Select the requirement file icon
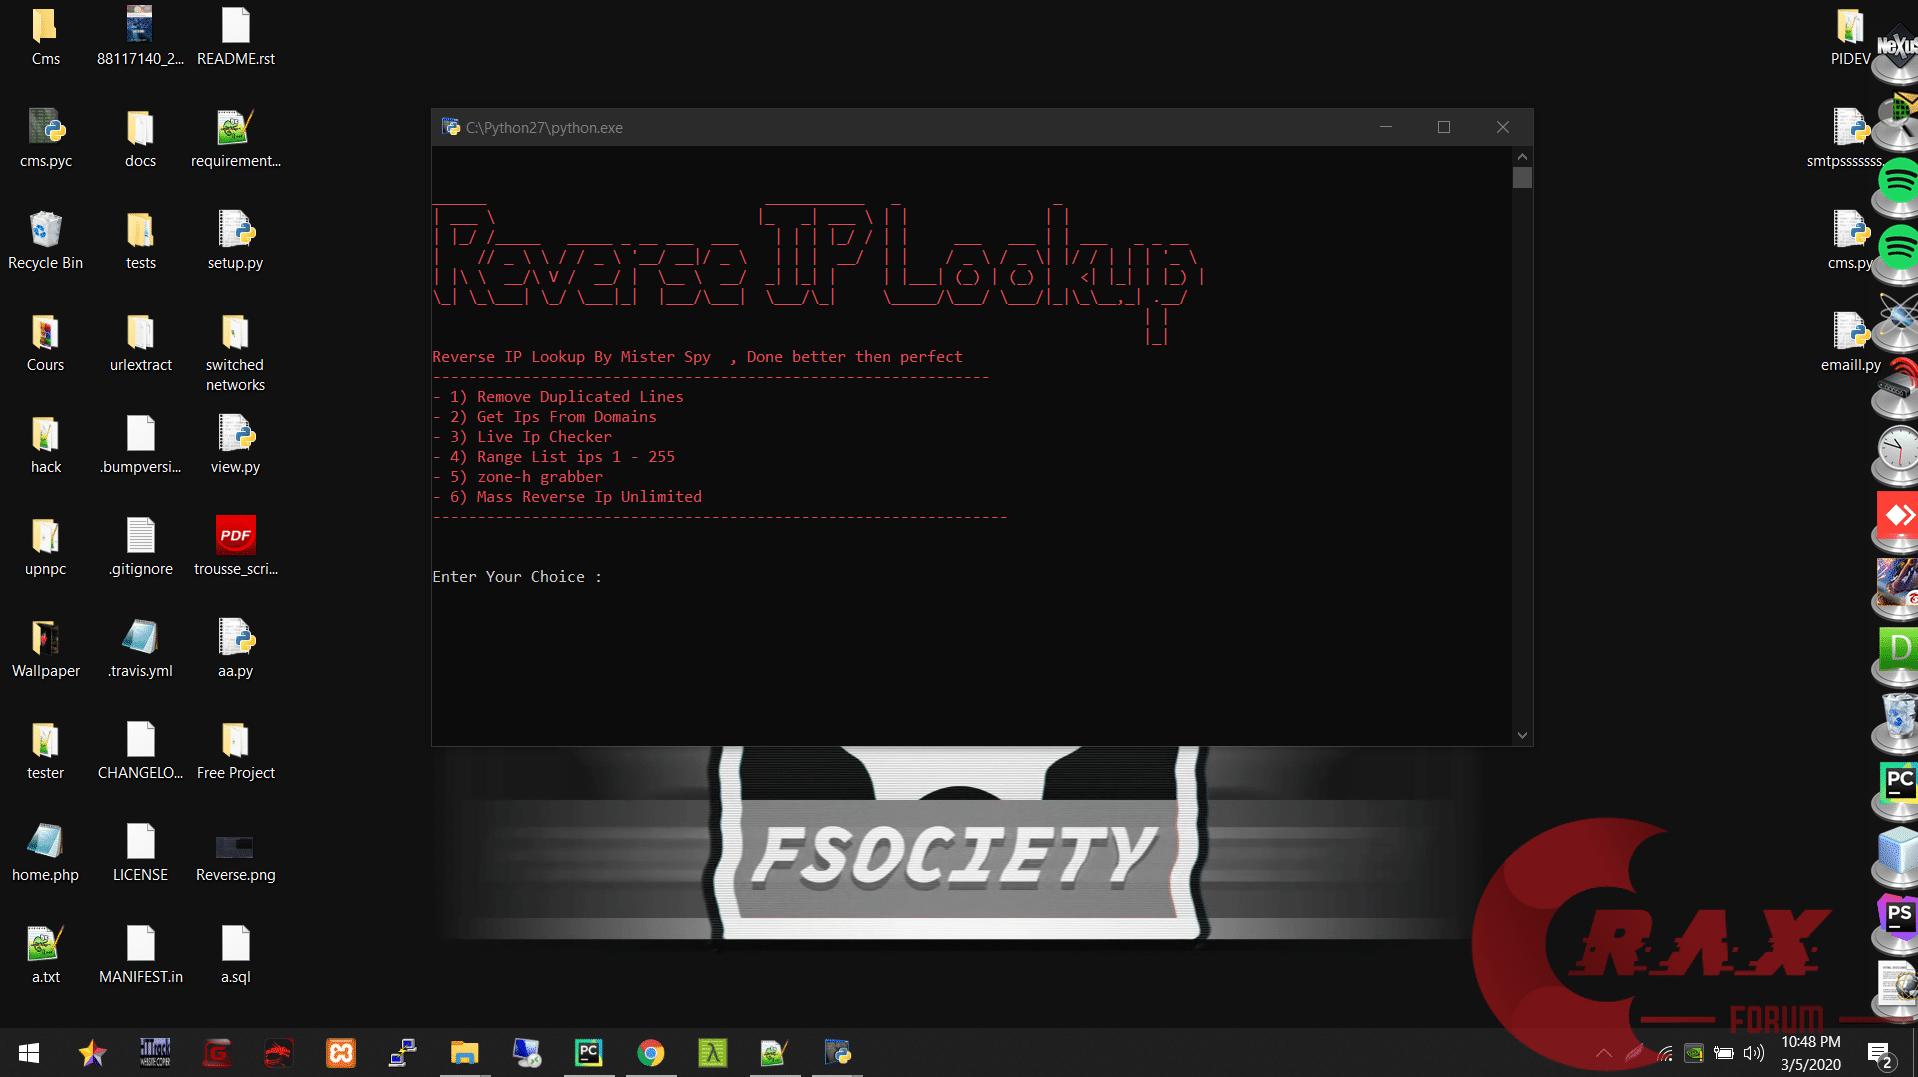Viewport: 1918px width, 1077px height. pyautogui.click(x=235, y=139)
